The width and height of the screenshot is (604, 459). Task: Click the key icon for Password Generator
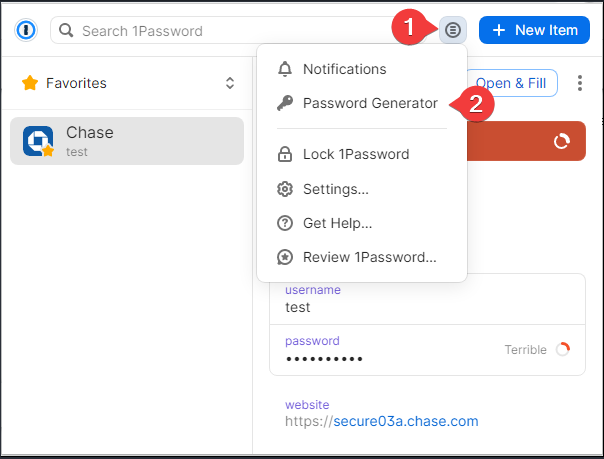coord(284,103)
